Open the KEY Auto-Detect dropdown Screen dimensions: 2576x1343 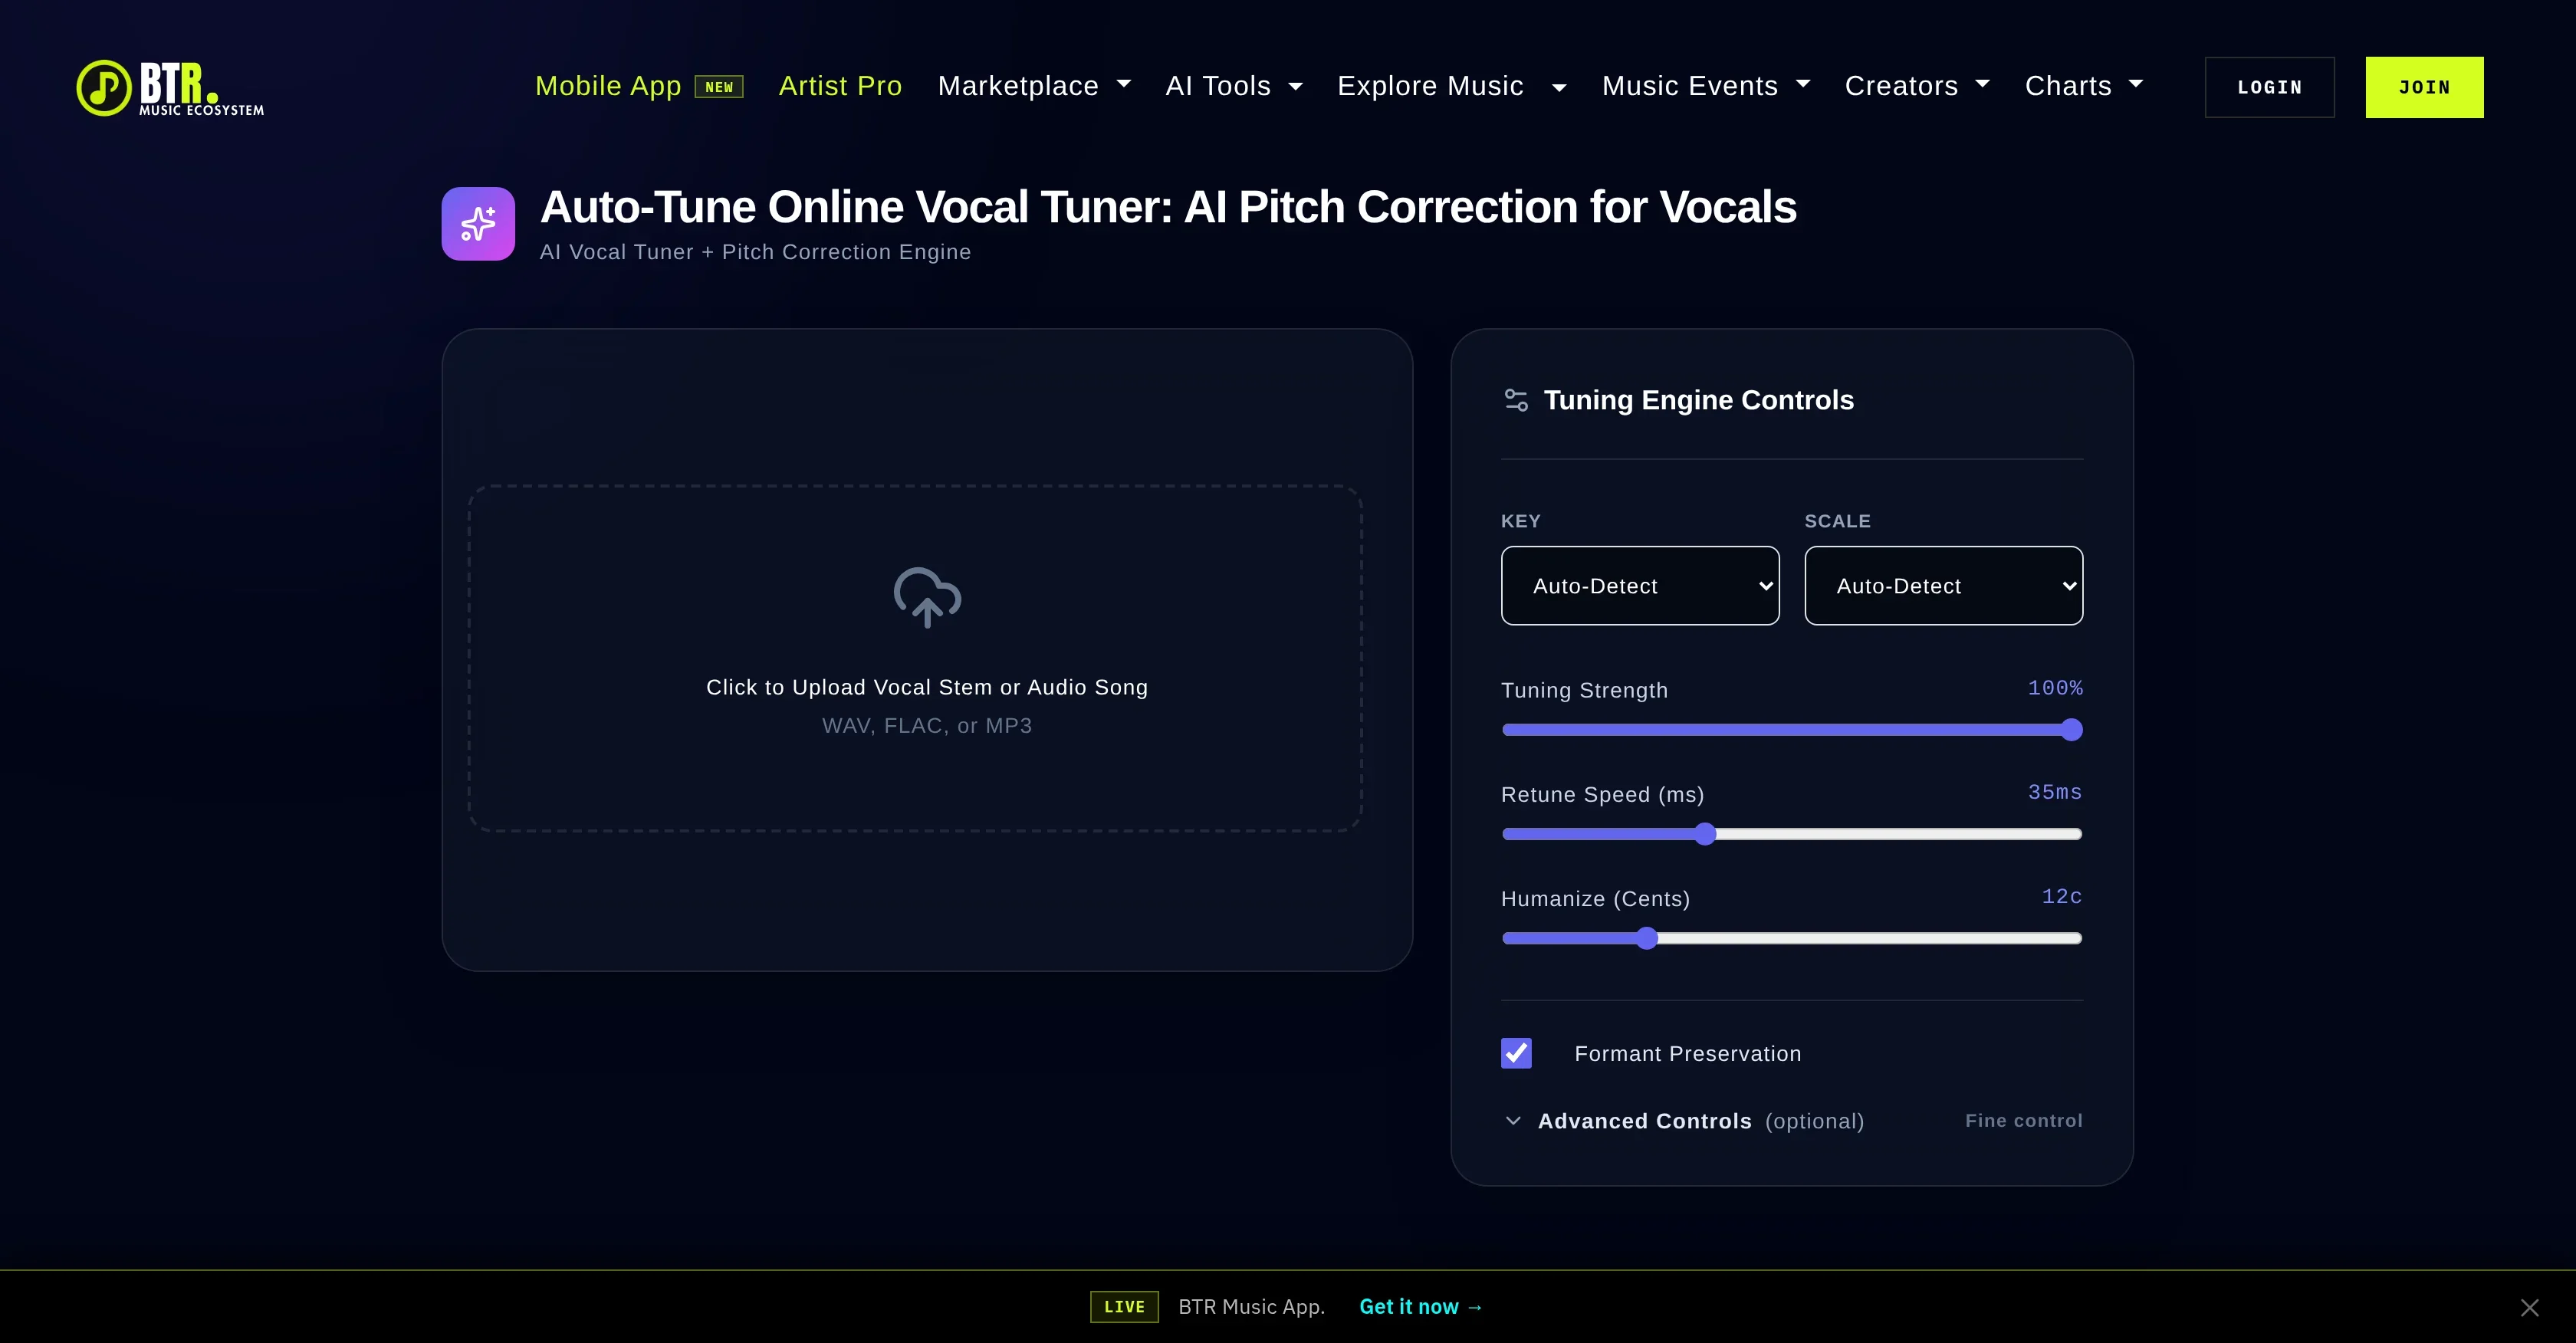coord(1640,586)
